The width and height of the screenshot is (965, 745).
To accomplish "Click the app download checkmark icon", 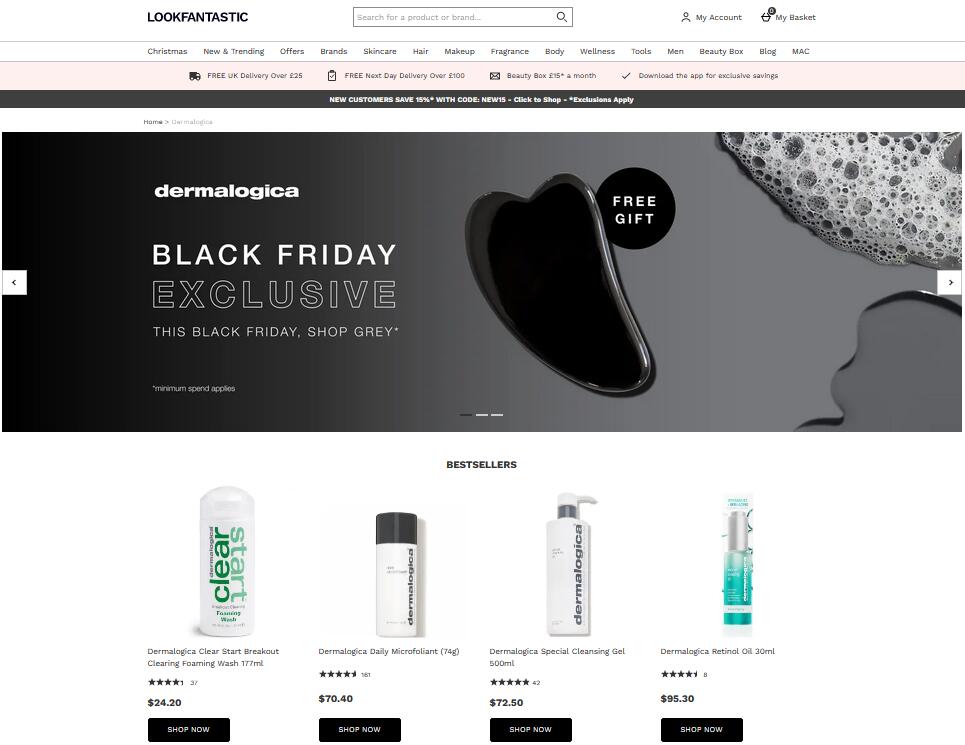I will (626, 76).
